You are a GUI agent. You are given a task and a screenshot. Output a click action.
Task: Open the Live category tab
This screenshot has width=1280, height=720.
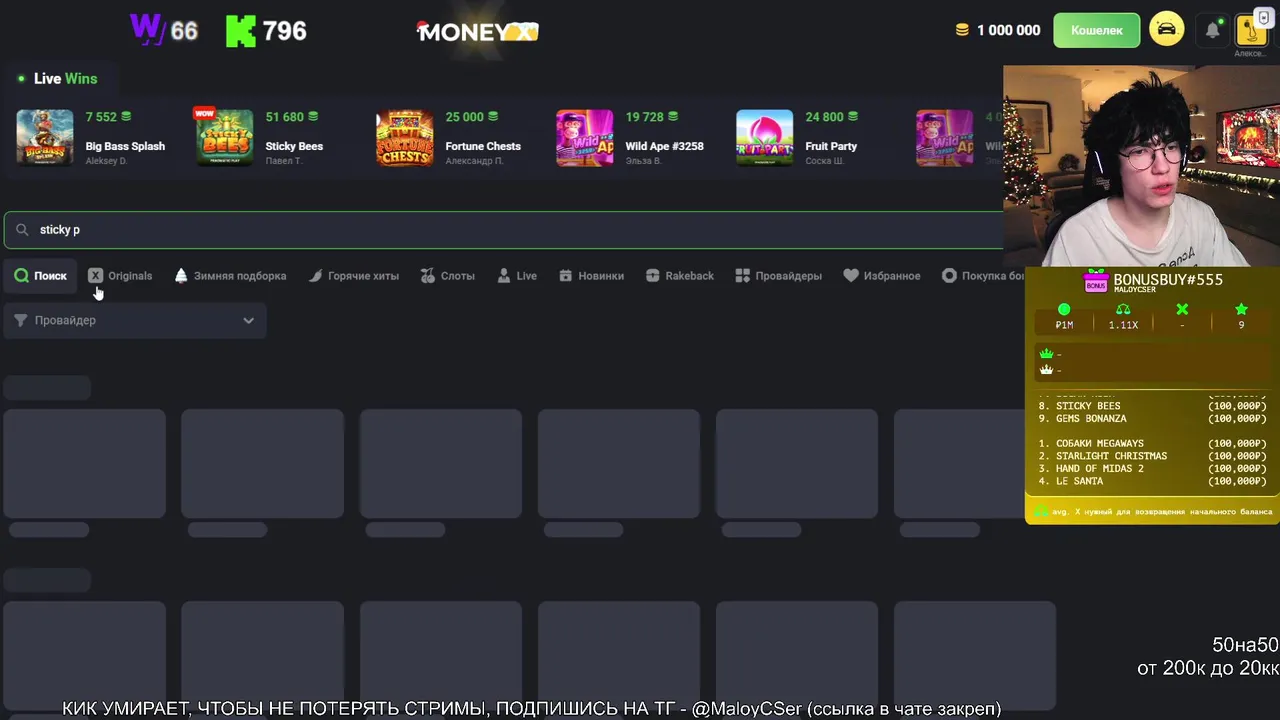coord(517,275)
